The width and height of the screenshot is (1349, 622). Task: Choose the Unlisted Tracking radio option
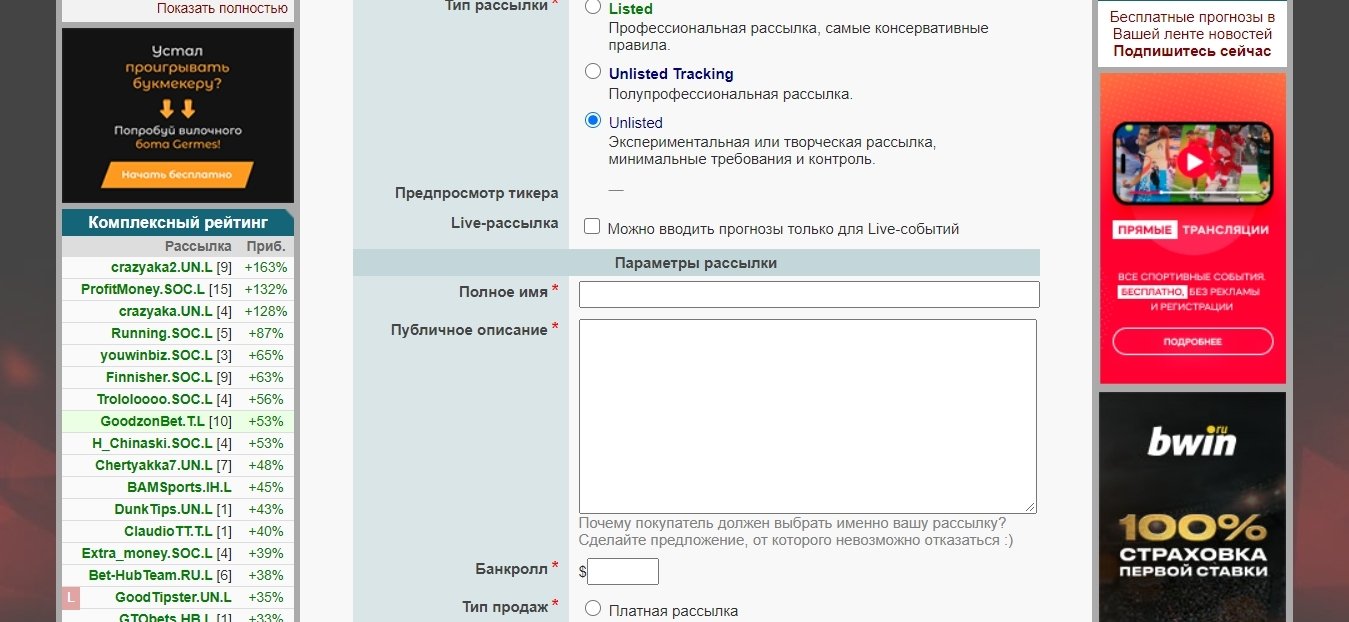[x=593, y=72]
